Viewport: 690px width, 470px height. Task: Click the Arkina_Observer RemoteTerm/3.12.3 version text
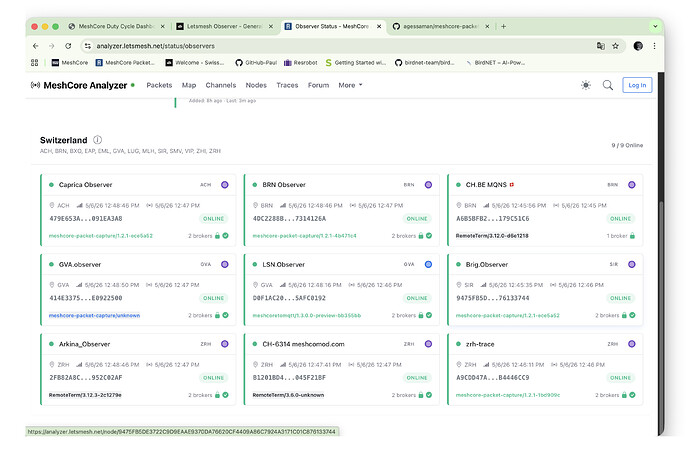pyautogui.click(x=85, y=395)
